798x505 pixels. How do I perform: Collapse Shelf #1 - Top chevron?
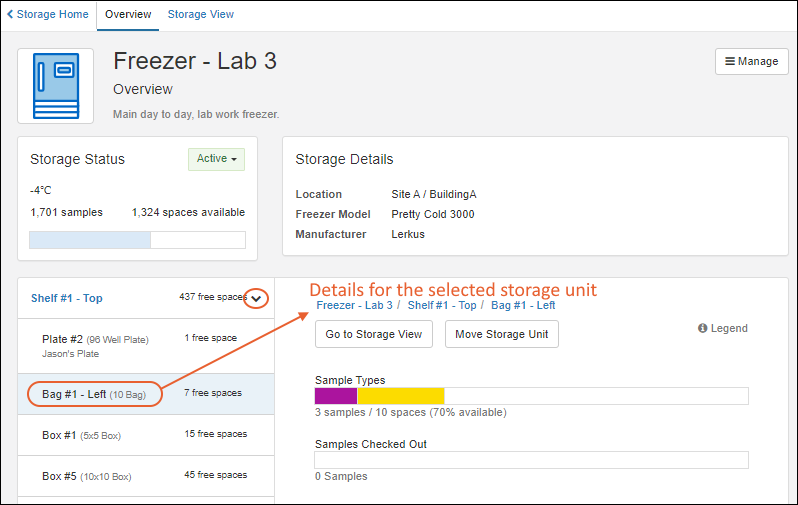click(x=256, y=298)
